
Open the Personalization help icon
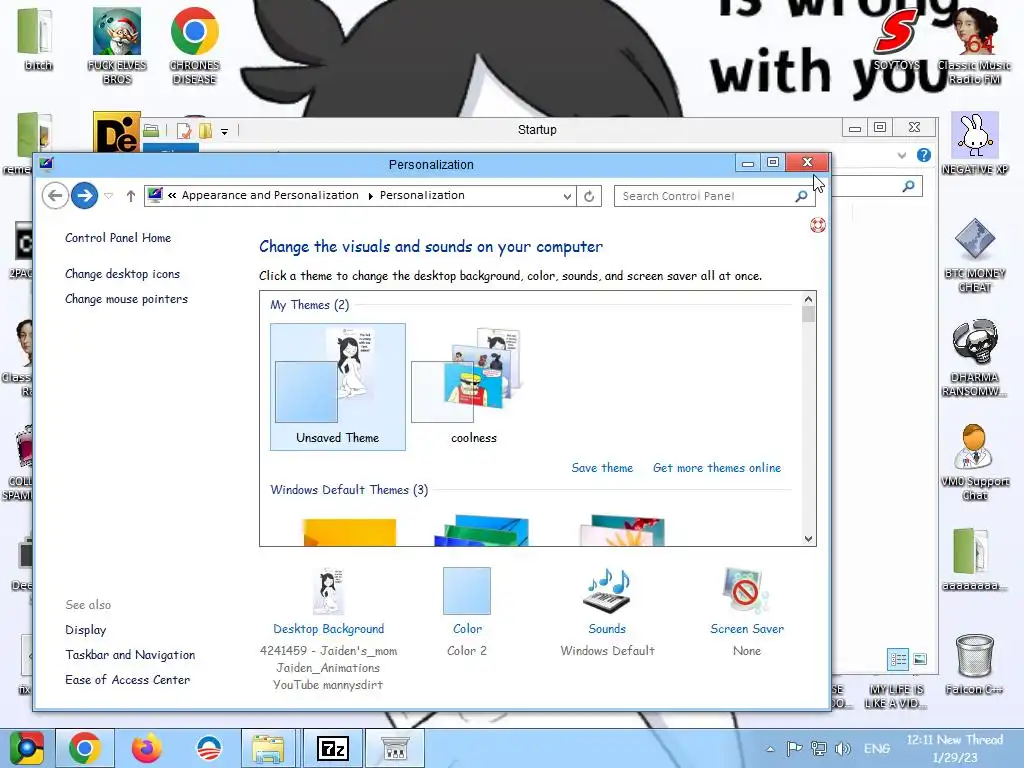click(x=818, y=225)
